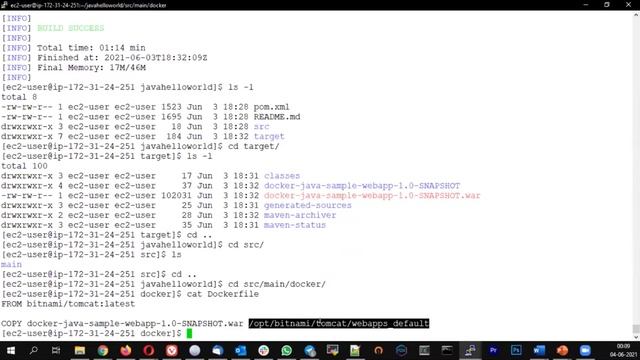The width and height of the screenshot is (640, 360).
Task: Click the terminal scrollbar thumb
Action: (636, 329)
